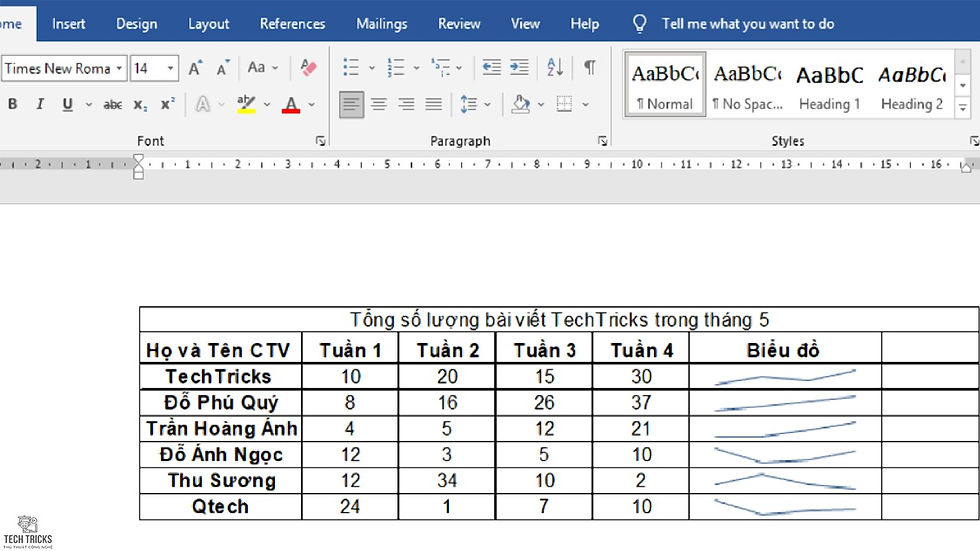Click Biểu đồ header cell
Screen dimensions: 980x551
coord(783,350)
